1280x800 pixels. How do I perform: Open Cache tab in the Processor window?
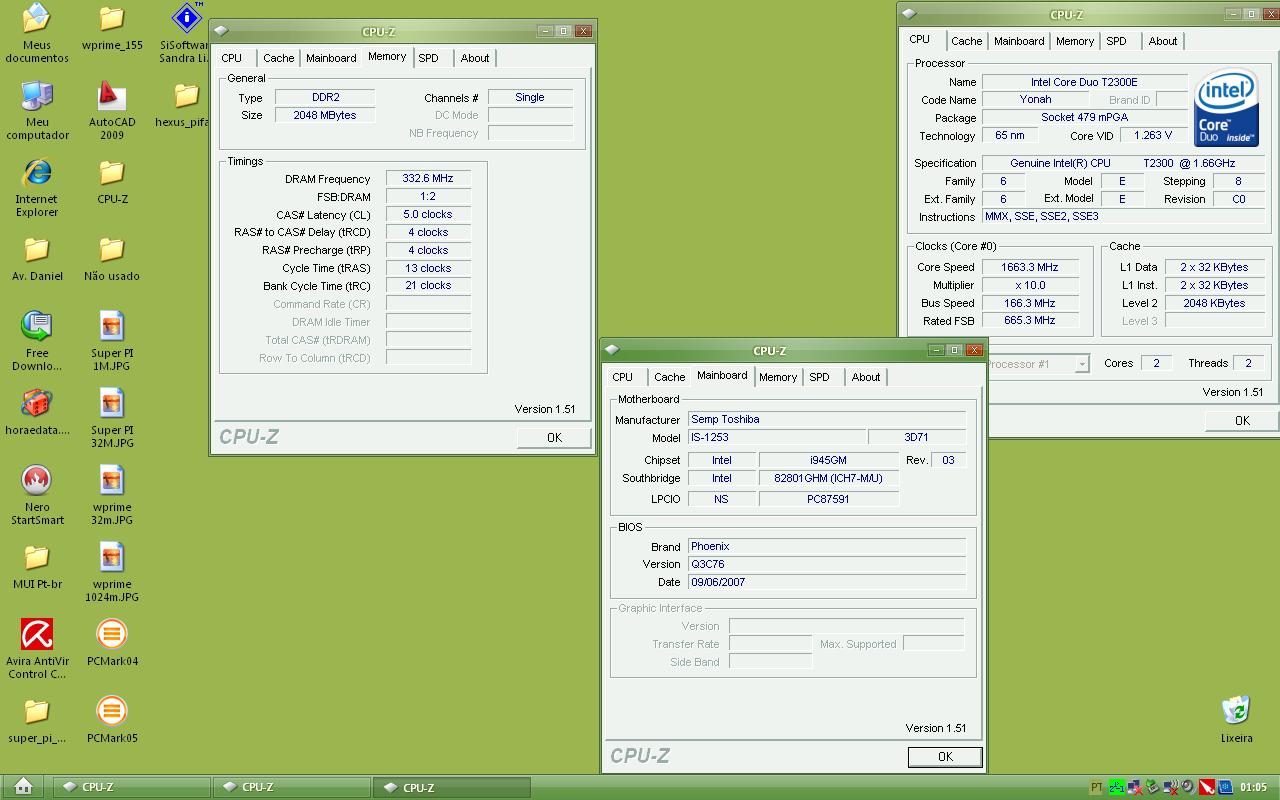(967, 41)
